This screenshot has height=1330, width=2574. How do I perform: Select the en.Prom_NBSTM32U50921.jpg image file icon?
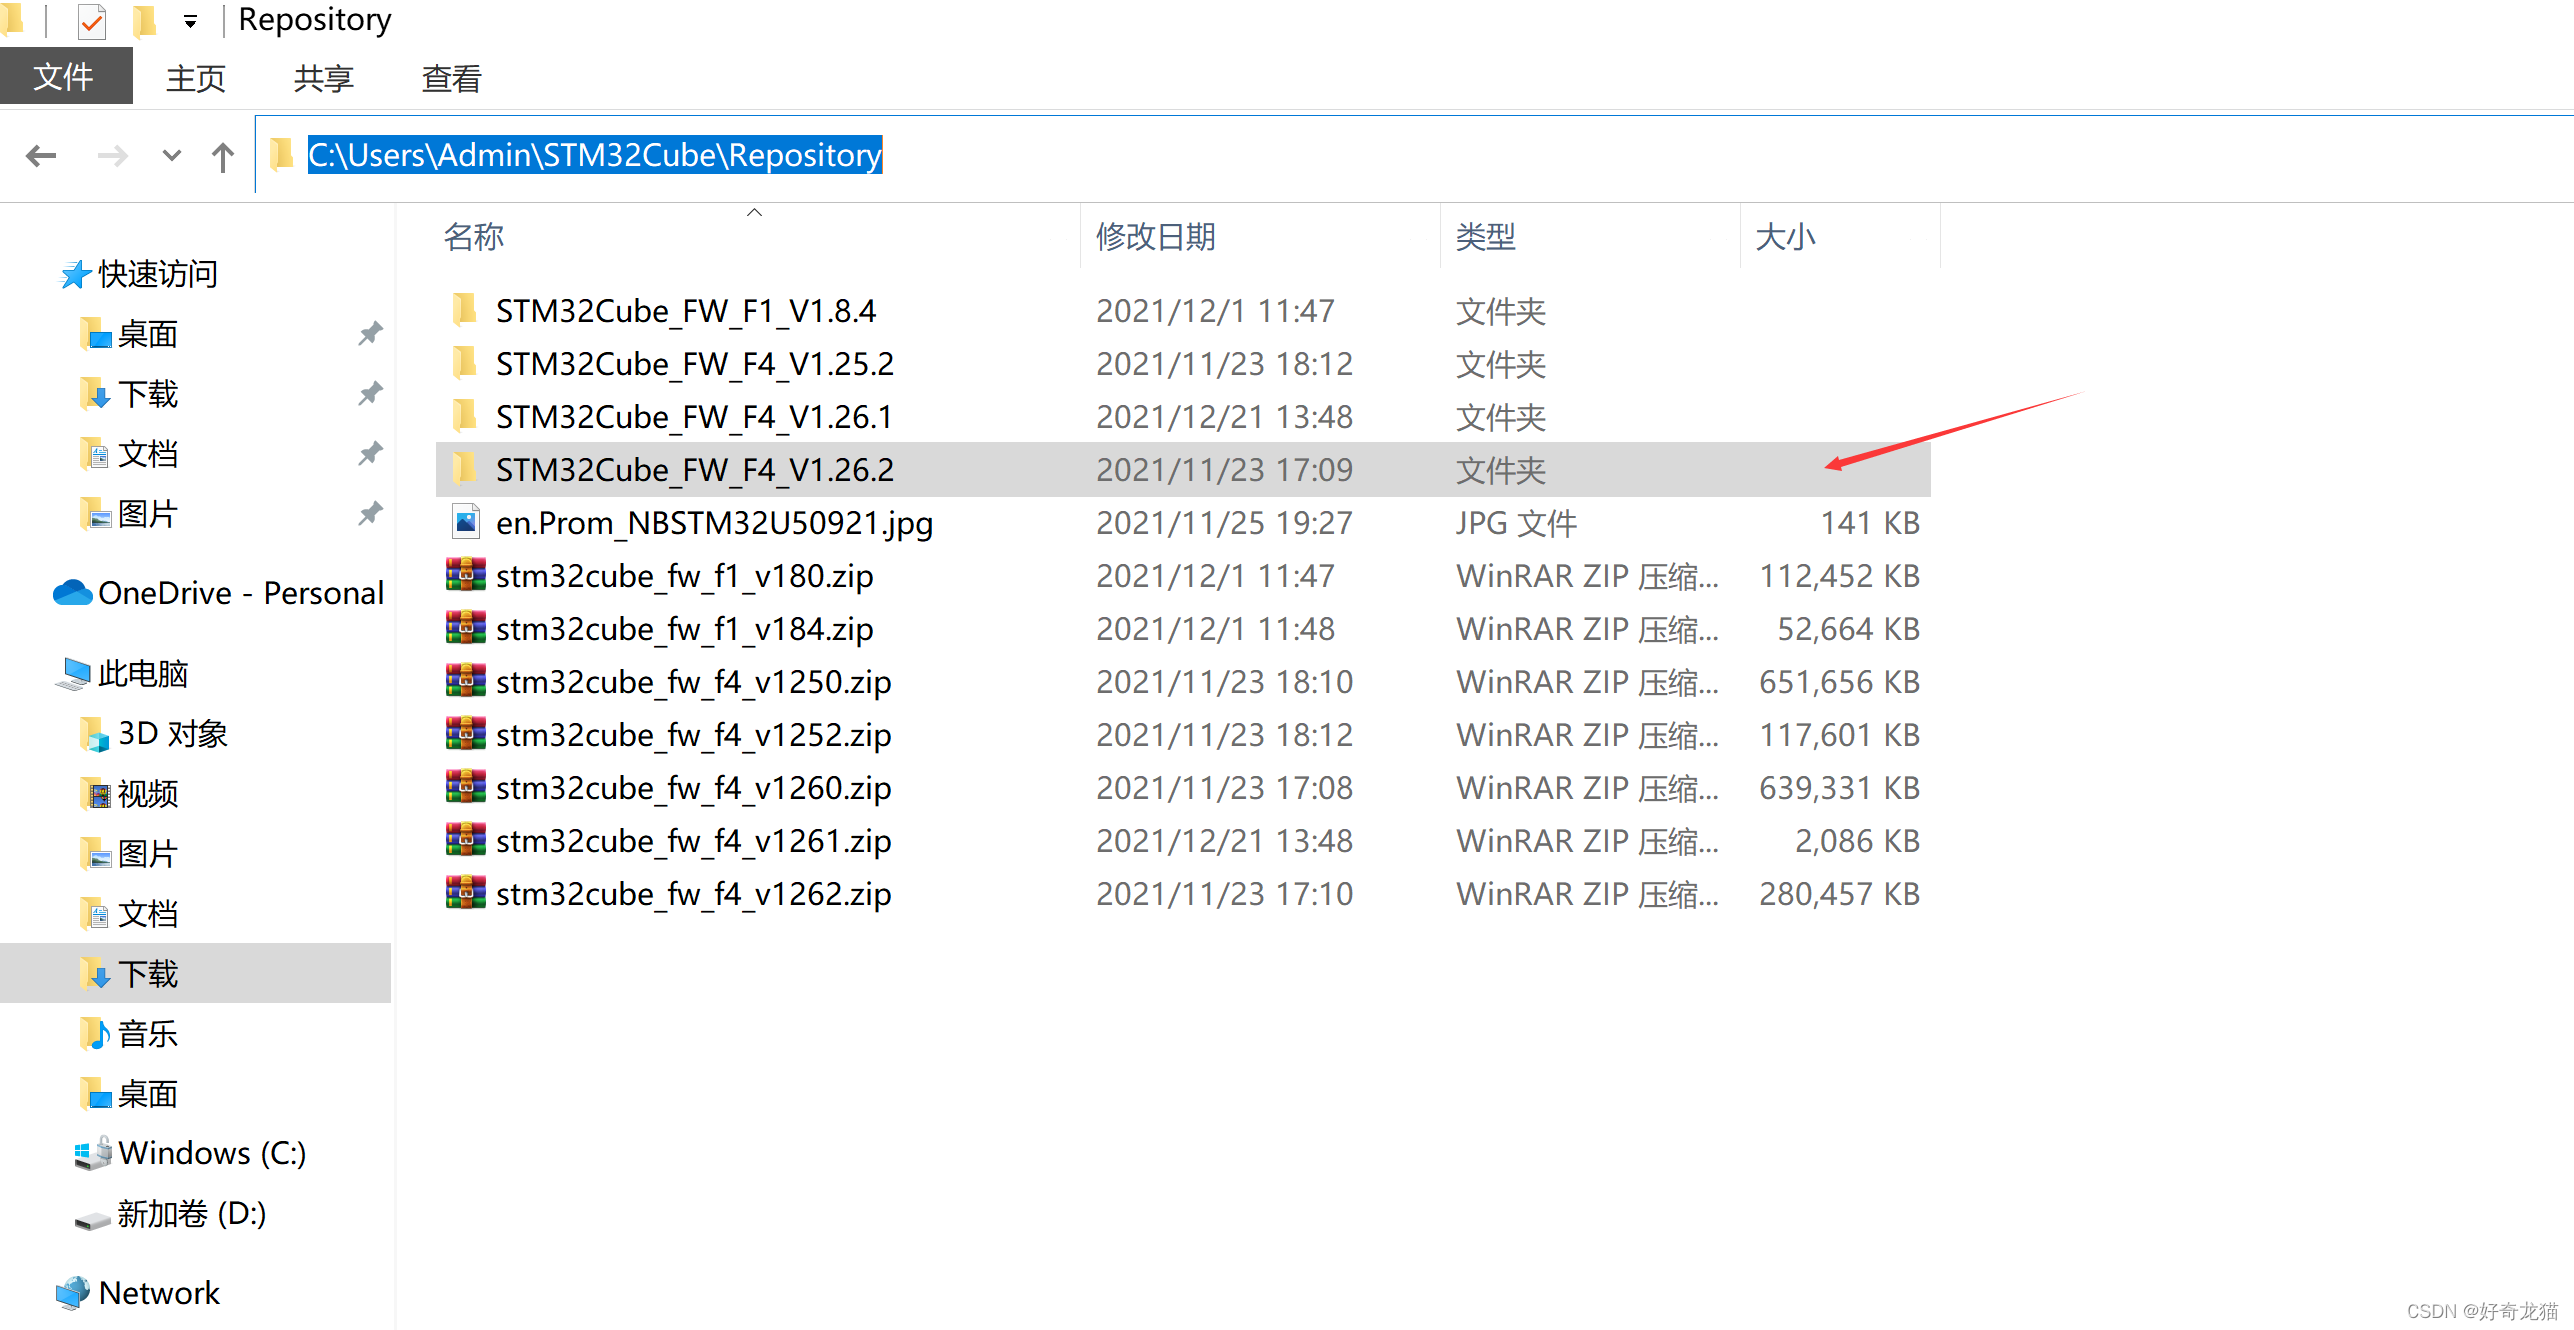tap(465, 522)
